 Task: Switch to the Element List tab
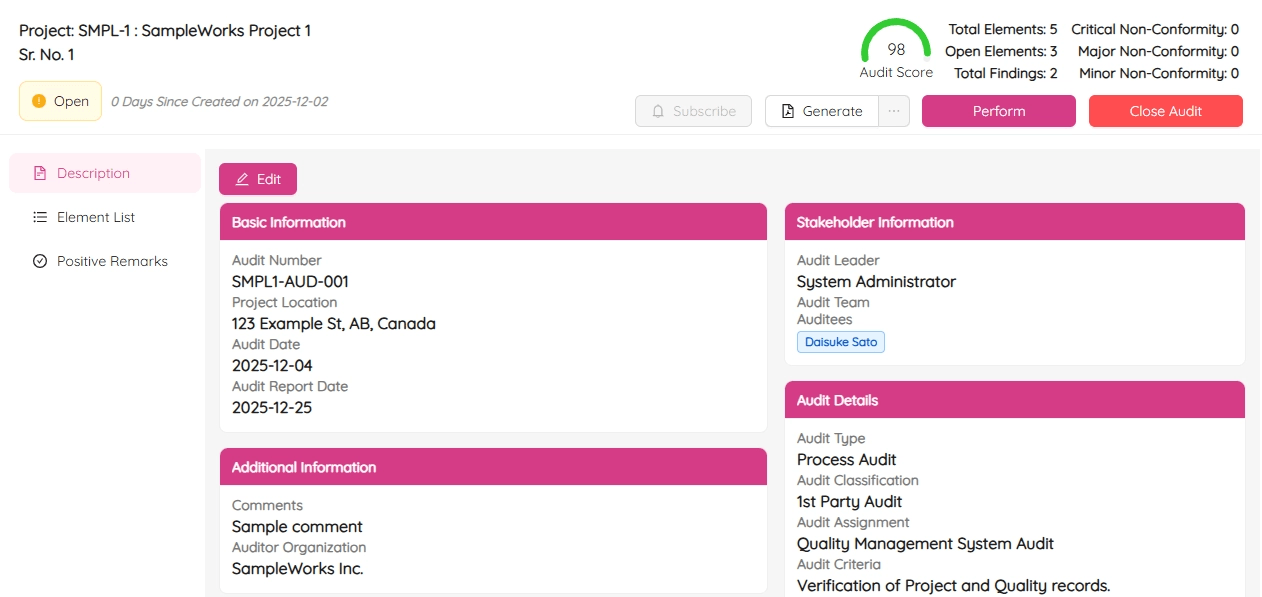pyautogui.click(x=95, y=217)
